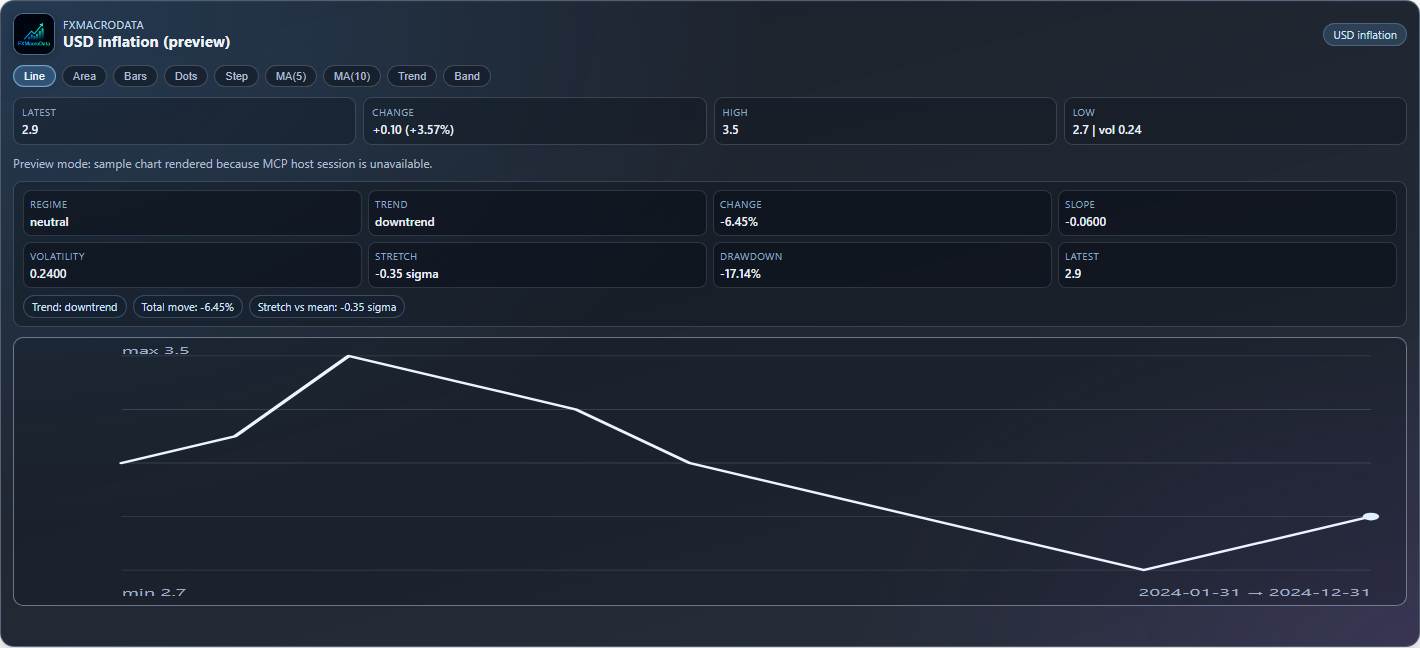This screenshot has width=1420, height=648.
Task: Click the CHANGE +0.10 (+3.57%) card
Action: [x=535, y=121]
